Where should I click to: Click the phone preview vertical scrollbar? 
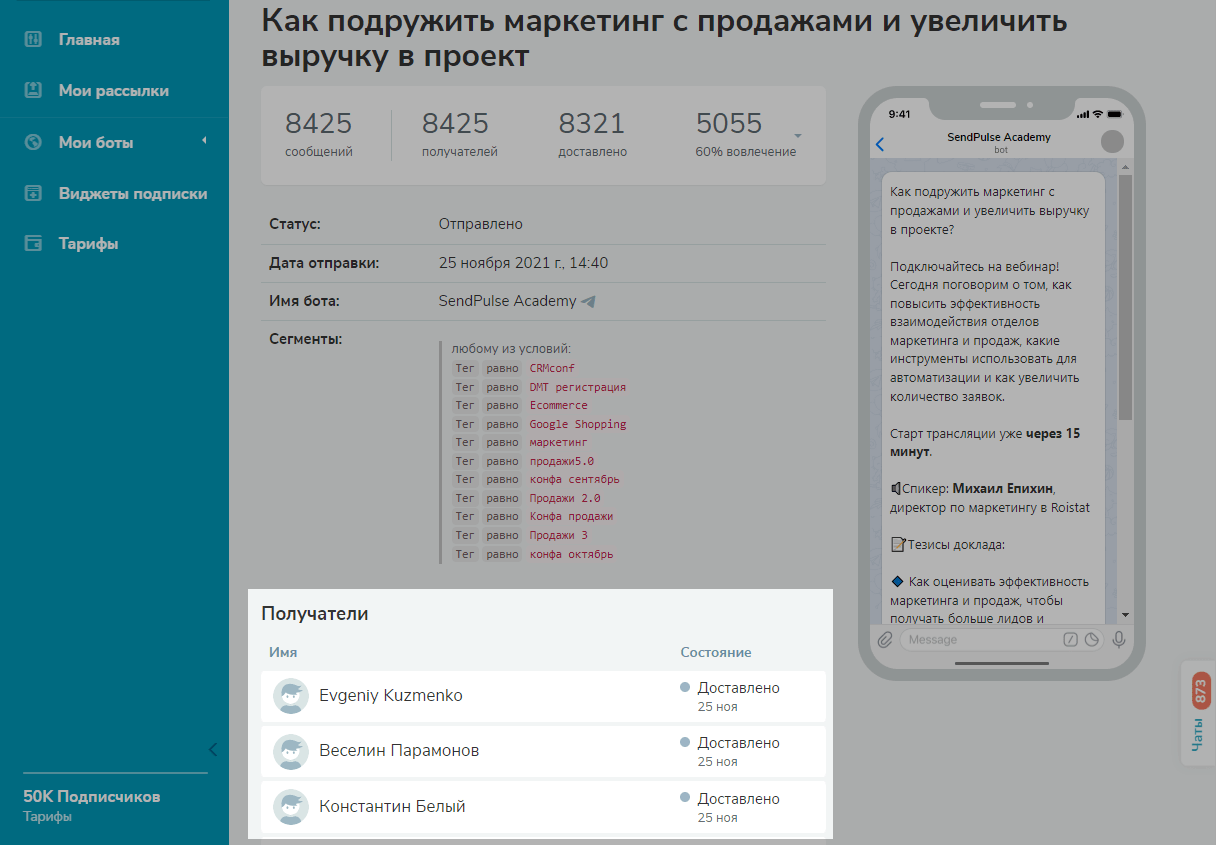pyautogui.click(x=1125, y=300)
